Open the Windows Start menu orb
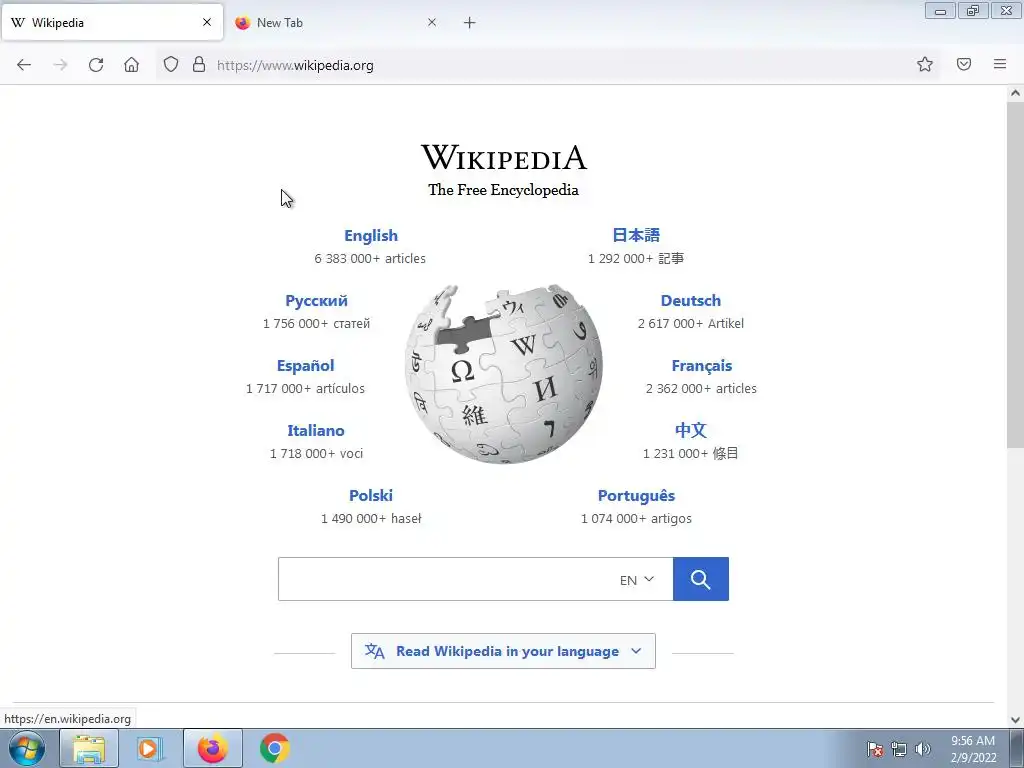The width and height of the screenshot is (1024, 768). pos(27,748)
